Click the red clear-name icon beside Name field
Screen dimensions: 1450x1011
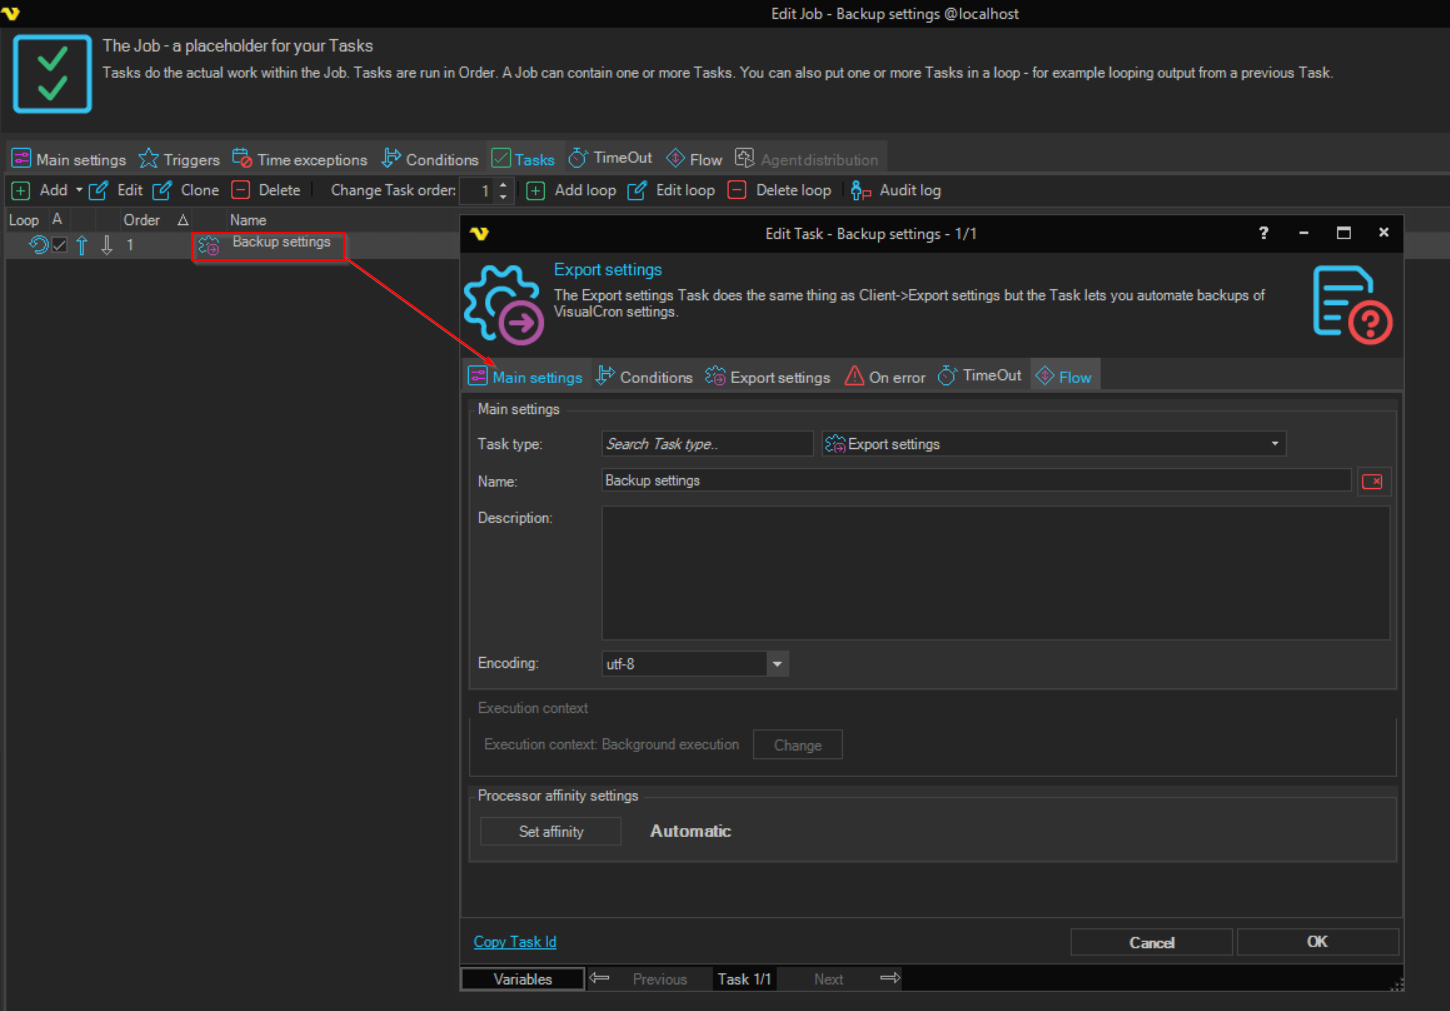[1373, 482]
